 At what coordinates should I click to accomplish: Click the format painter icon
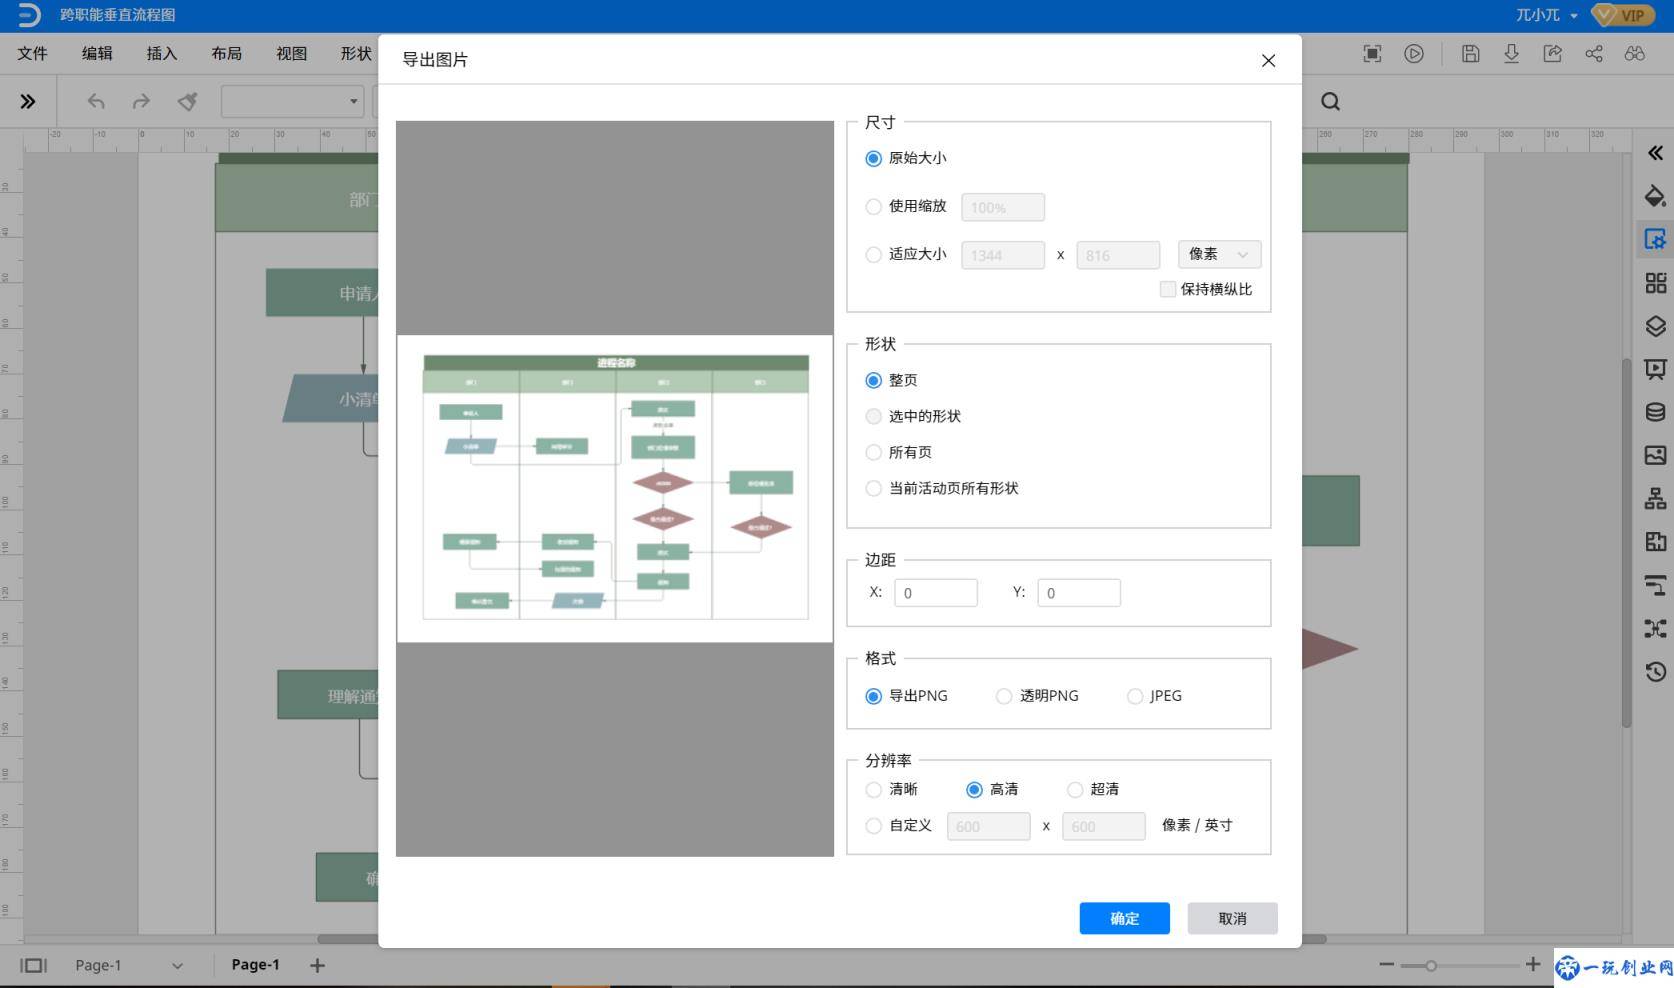click(x=187, y=101)
